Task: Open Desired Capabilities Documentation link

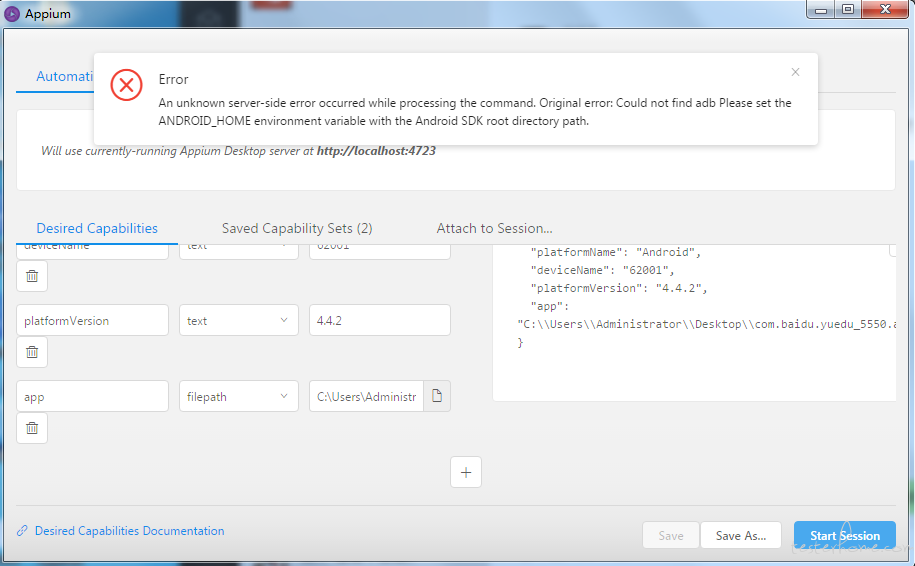Action: [130, 530]
